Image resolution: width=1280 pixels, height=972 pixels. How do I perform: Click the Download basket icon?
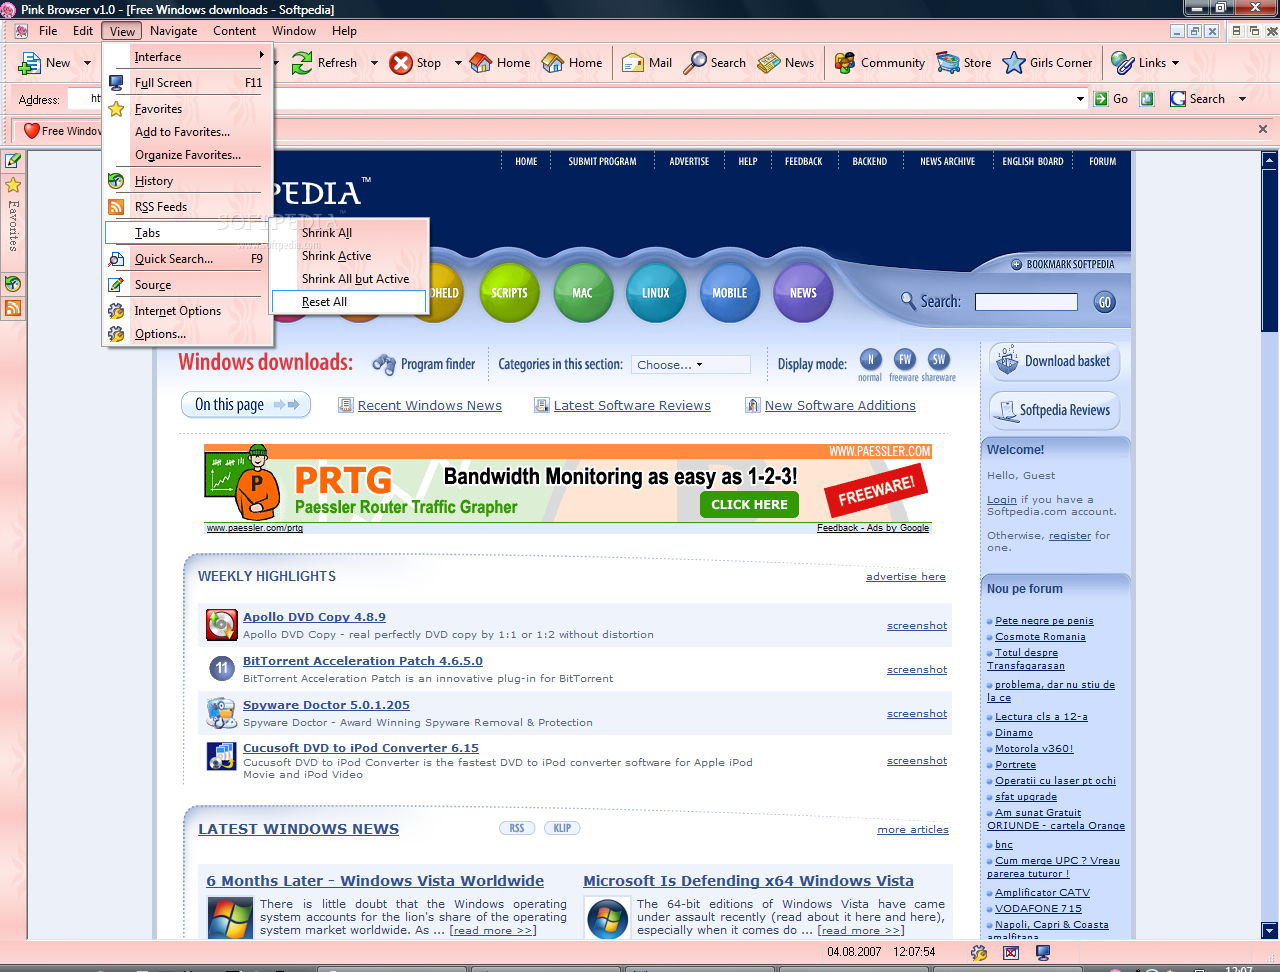(1007, 361)
